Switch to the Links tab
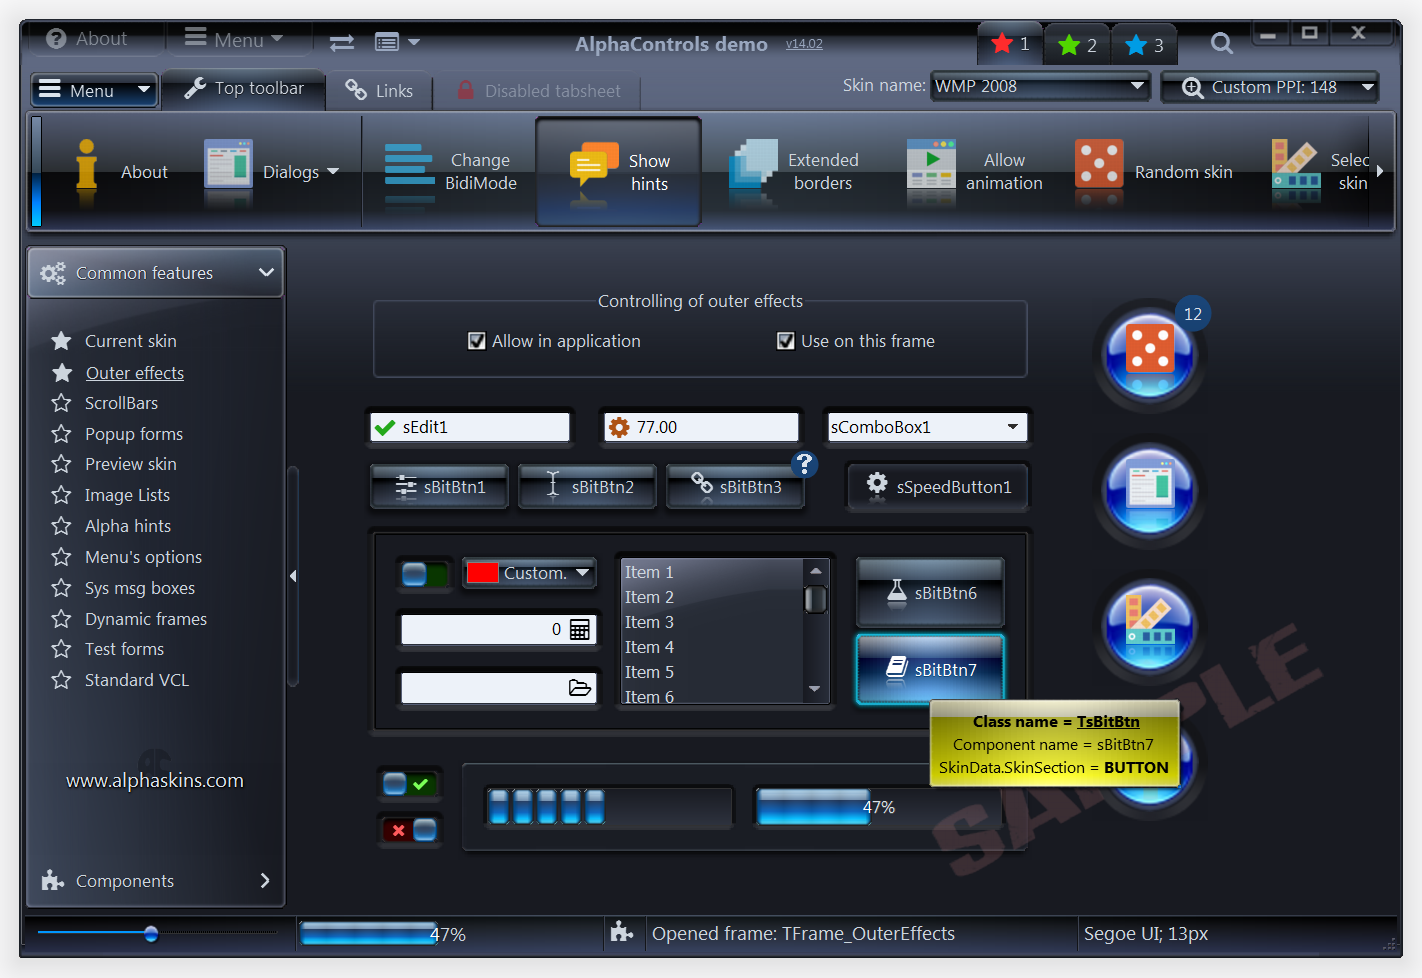The image size is (1422, 978). pyautogui.click(x=379, y=91)
